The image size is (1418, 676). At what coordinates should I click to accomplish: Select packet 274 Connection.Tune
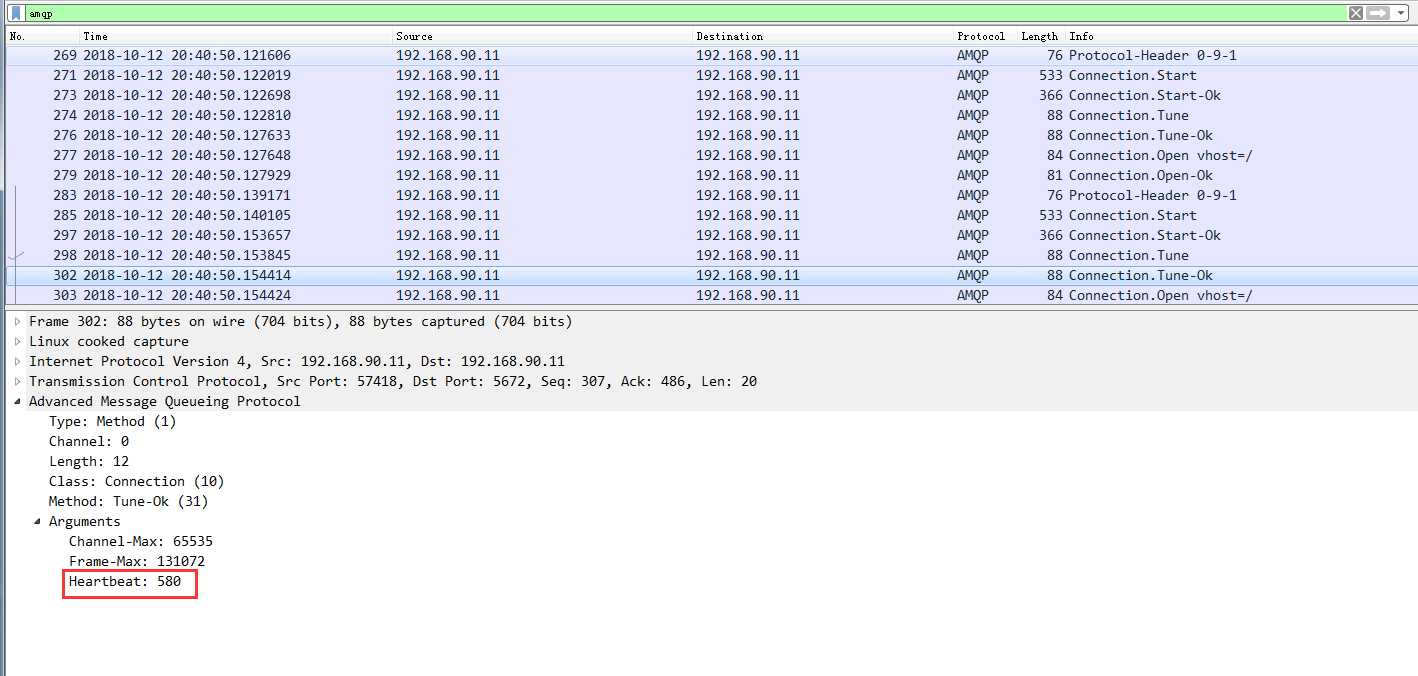[x=711, y=115]
